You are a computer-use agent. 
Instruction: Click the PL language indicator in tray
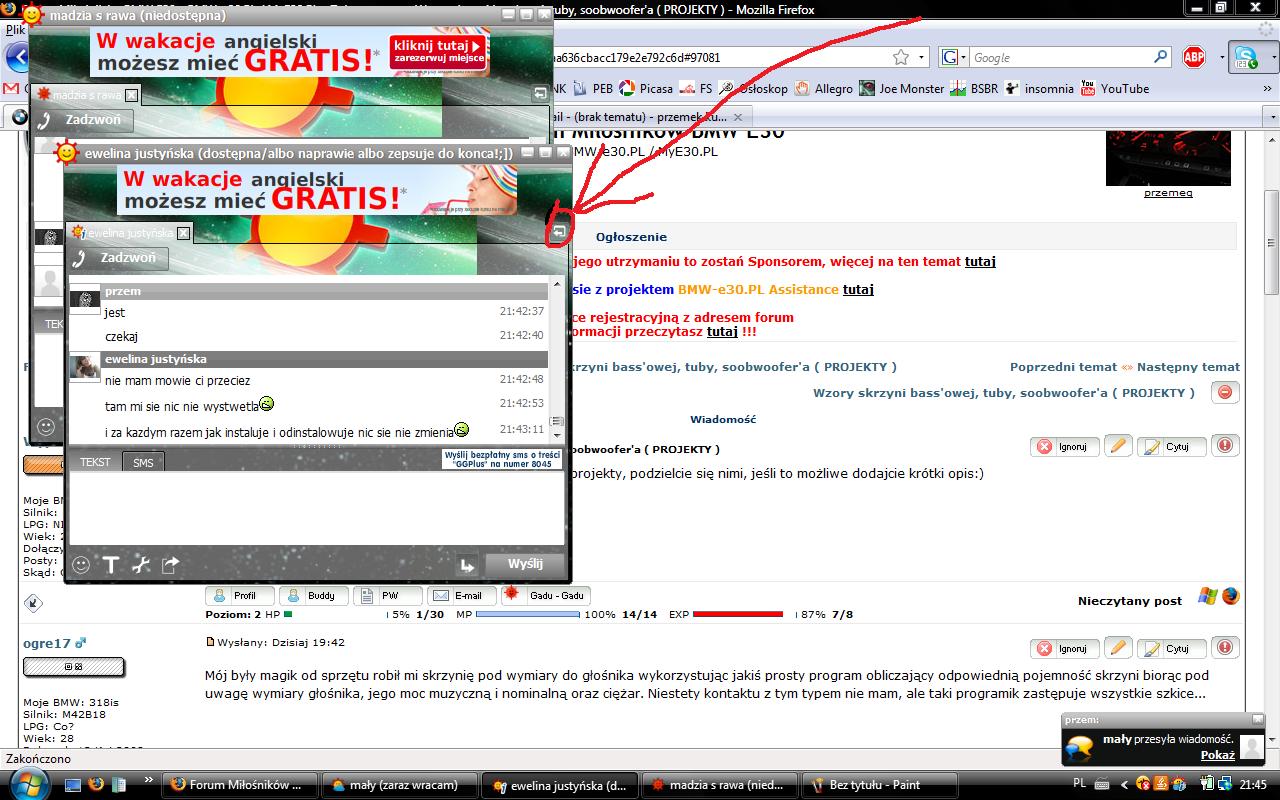click(1079, 785)
